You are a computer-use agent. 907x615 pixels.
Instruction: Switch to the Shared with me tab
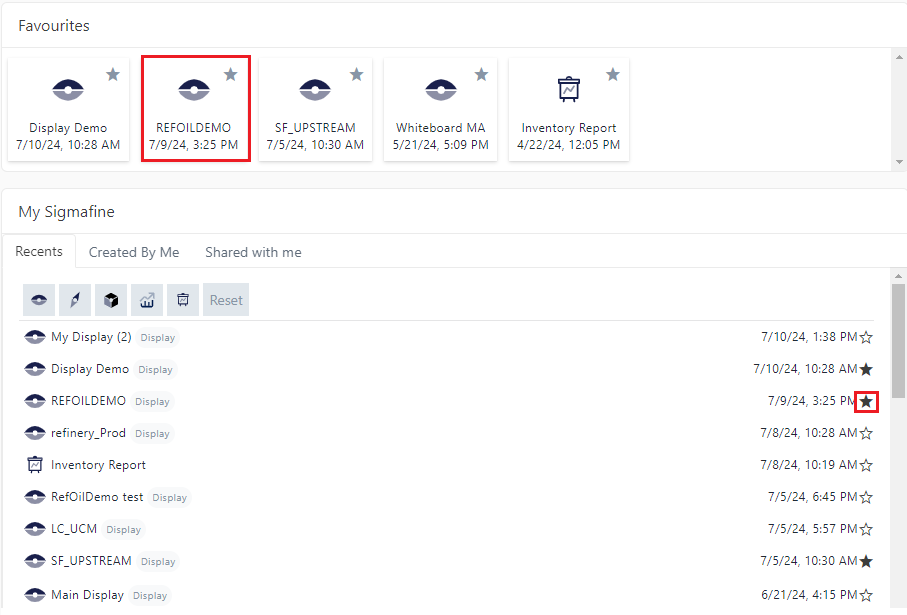pyautogui.click(x=253, y=252)
